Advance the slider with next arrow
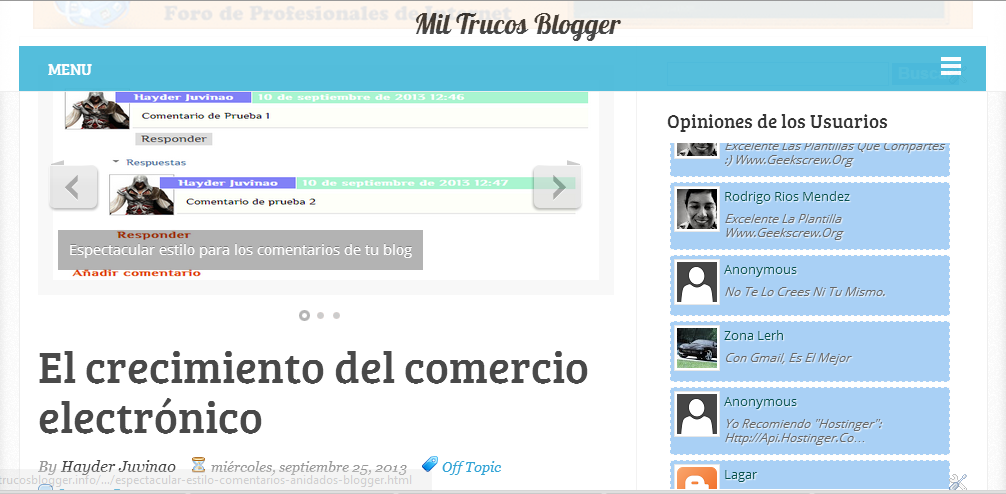Screen dimensions: 1006x494 point(556,187)
